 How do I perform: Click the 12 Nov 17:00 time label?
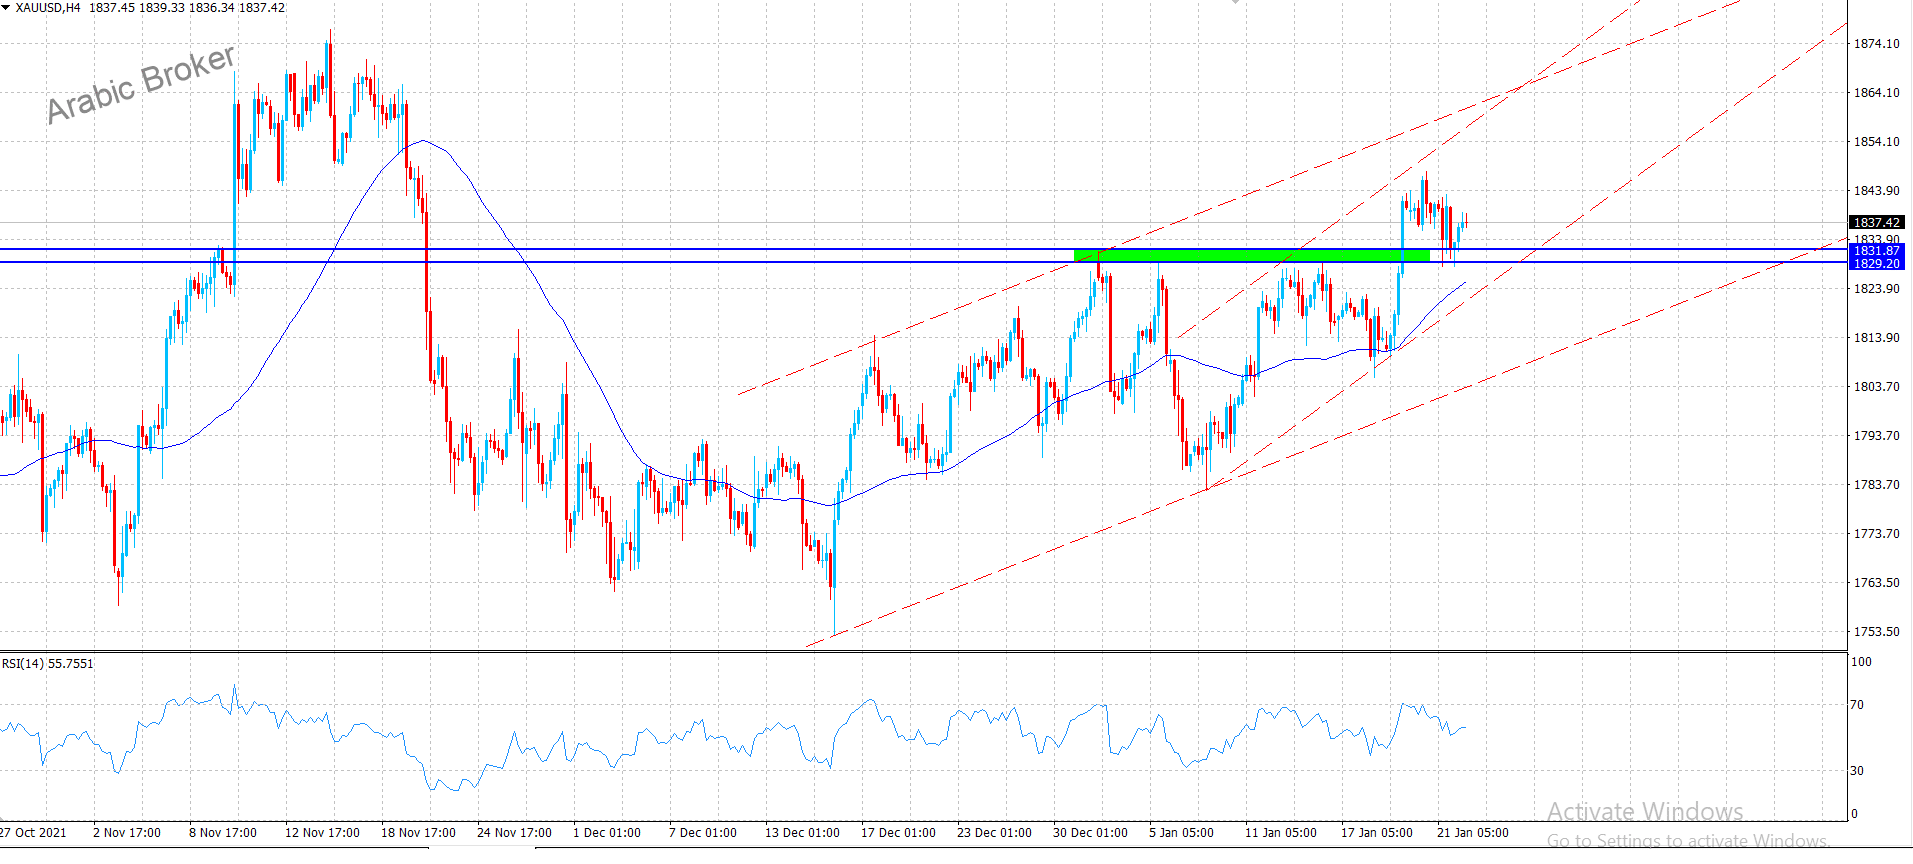click(322, 833)
